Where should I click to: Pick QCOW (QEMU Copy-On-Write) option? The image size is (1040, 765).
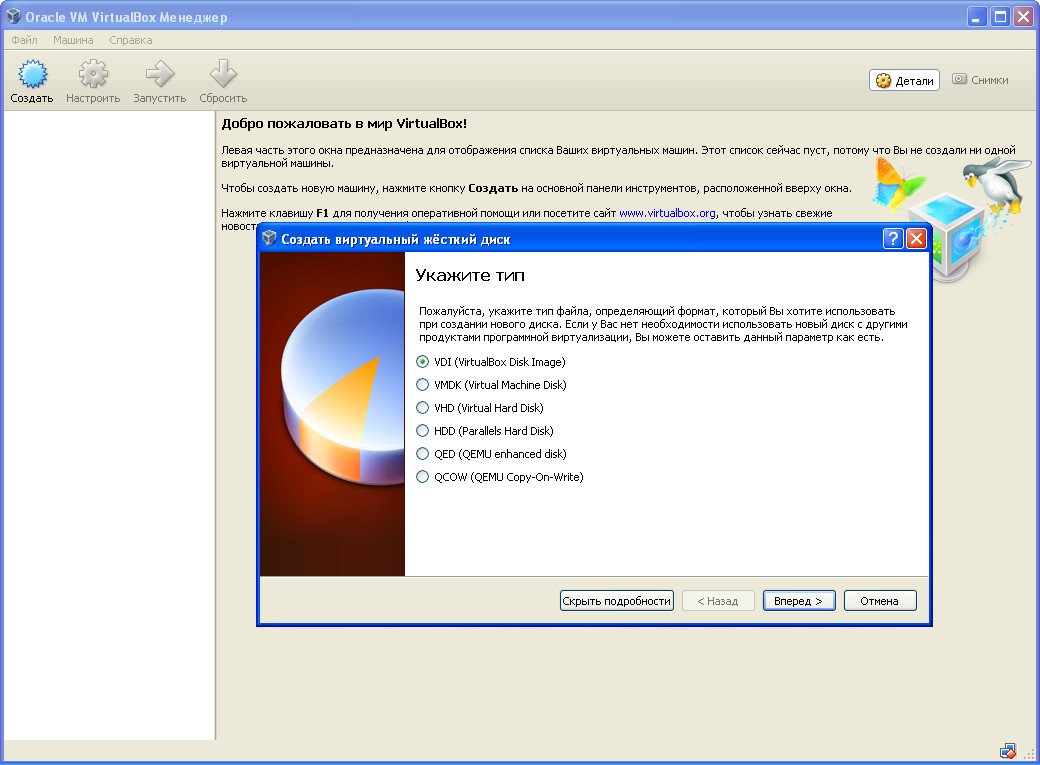click(x=423, y=477)
